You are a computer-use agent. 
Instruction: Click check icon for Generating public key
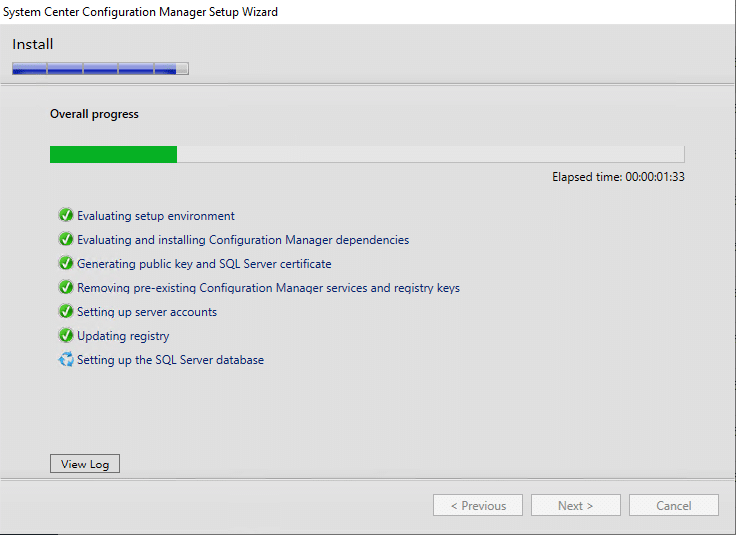click(x=66, y=263)
